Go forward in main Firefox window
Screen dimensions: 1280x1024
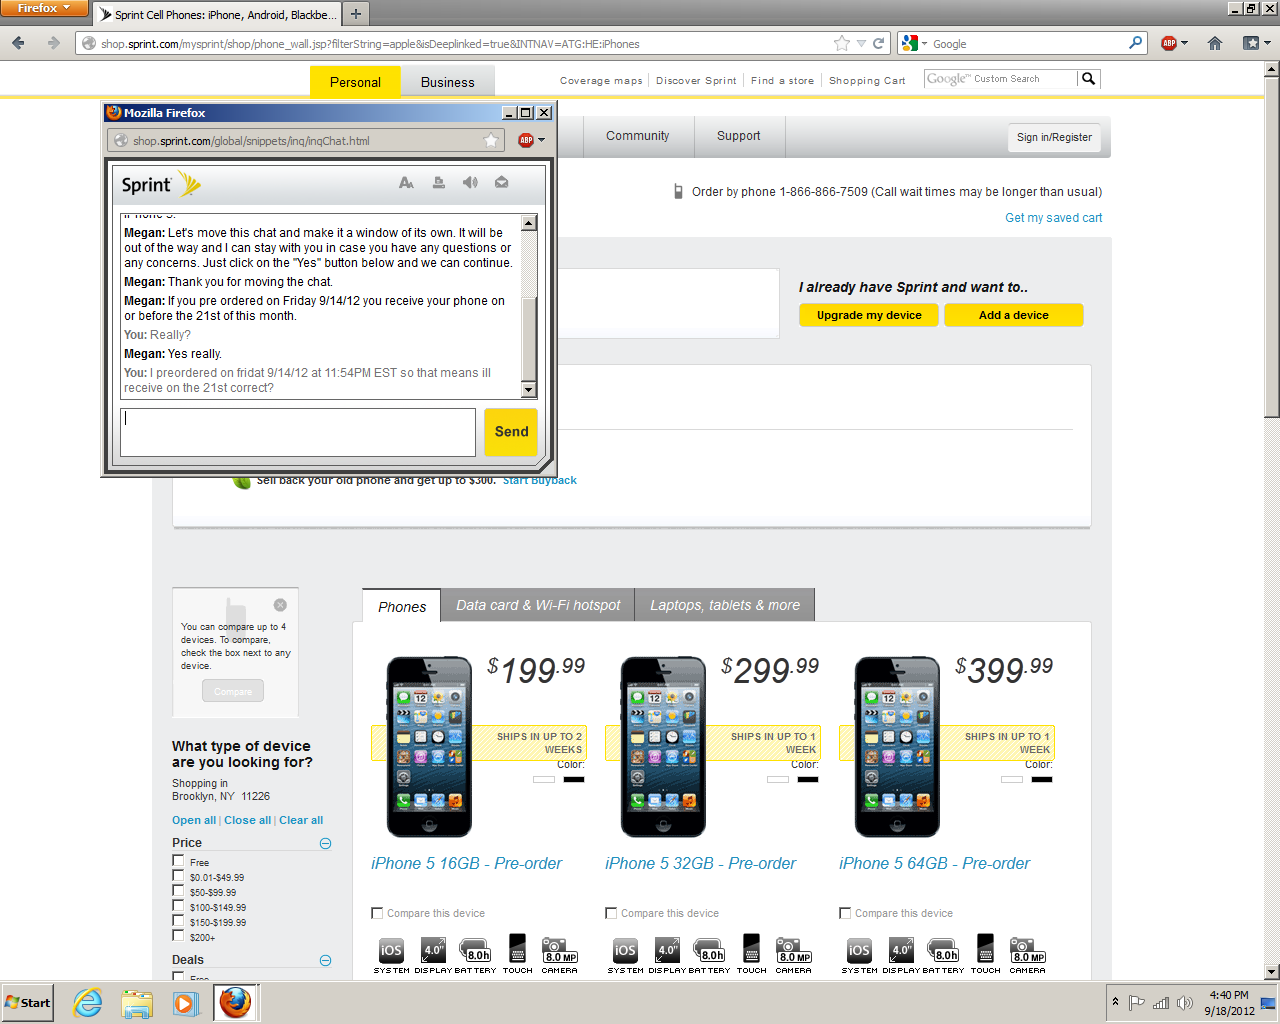[x=54, y=43]
